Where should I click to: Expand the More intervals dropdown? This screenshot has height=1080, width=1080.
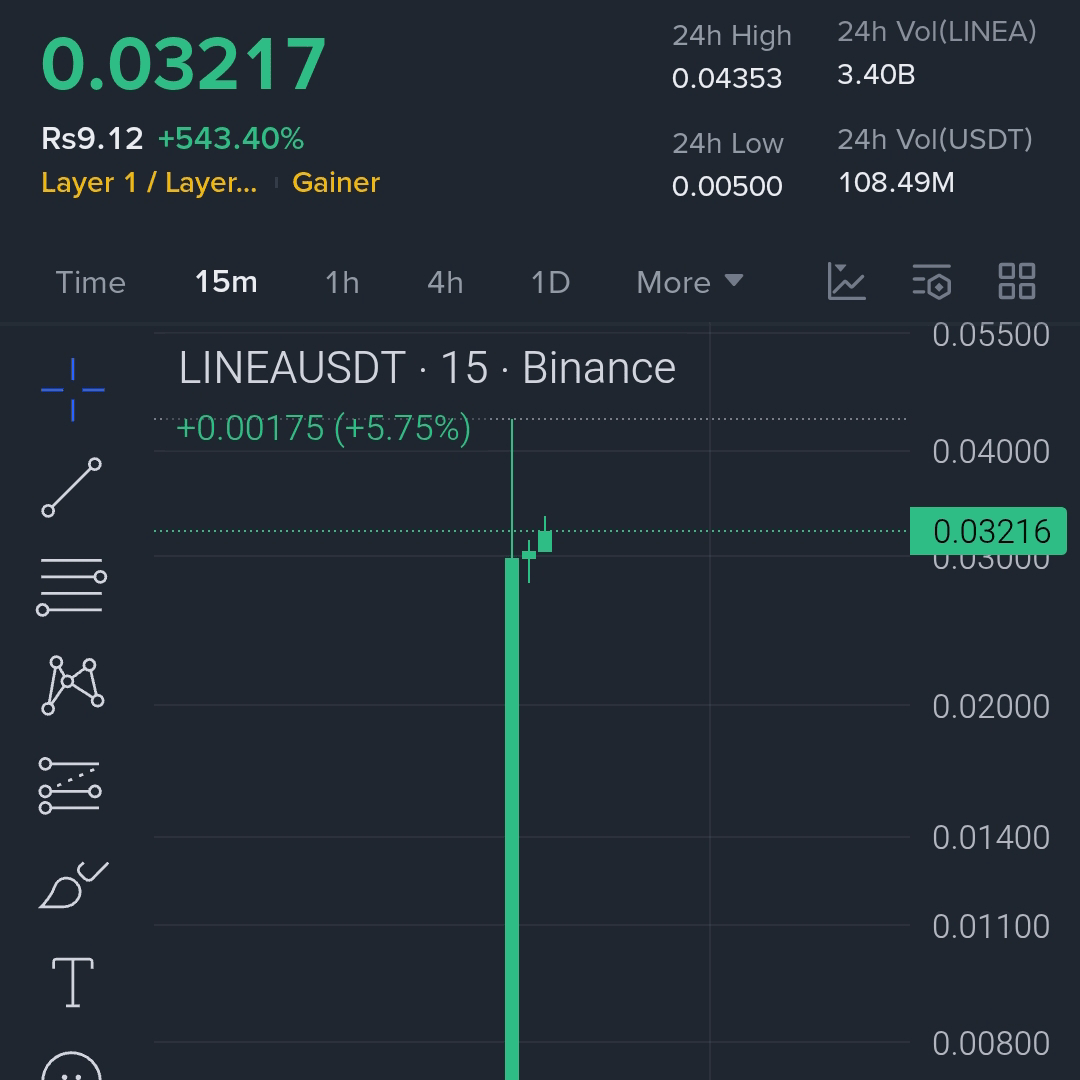coord(689,282)
